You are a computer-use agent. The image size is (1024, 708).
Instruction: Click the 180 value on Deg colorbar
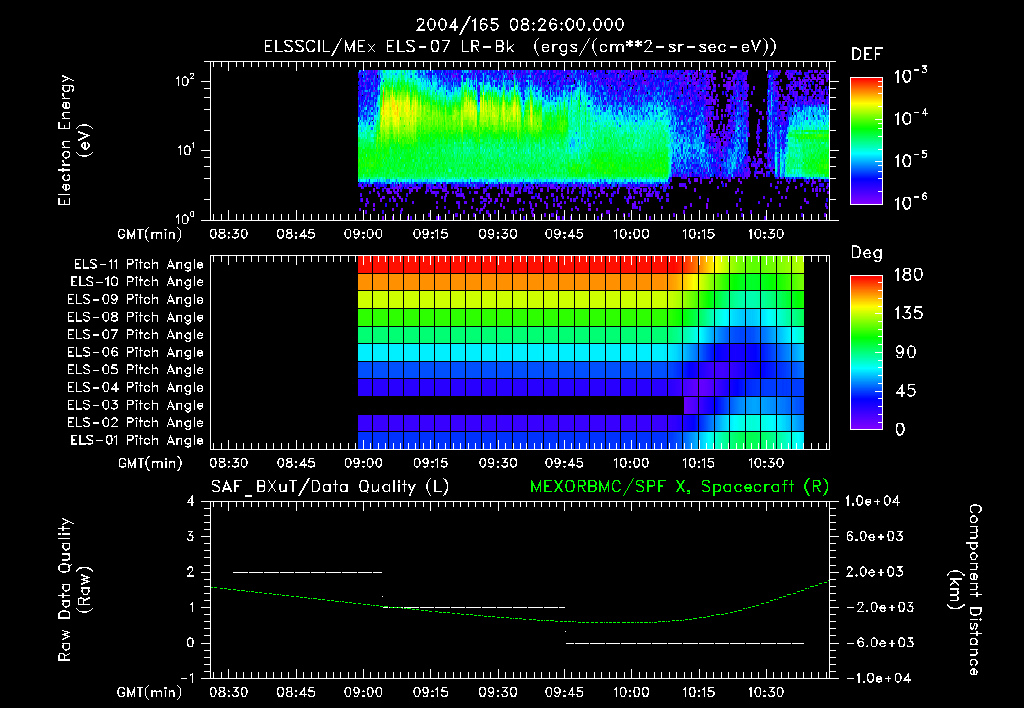[x=908, y=274]
